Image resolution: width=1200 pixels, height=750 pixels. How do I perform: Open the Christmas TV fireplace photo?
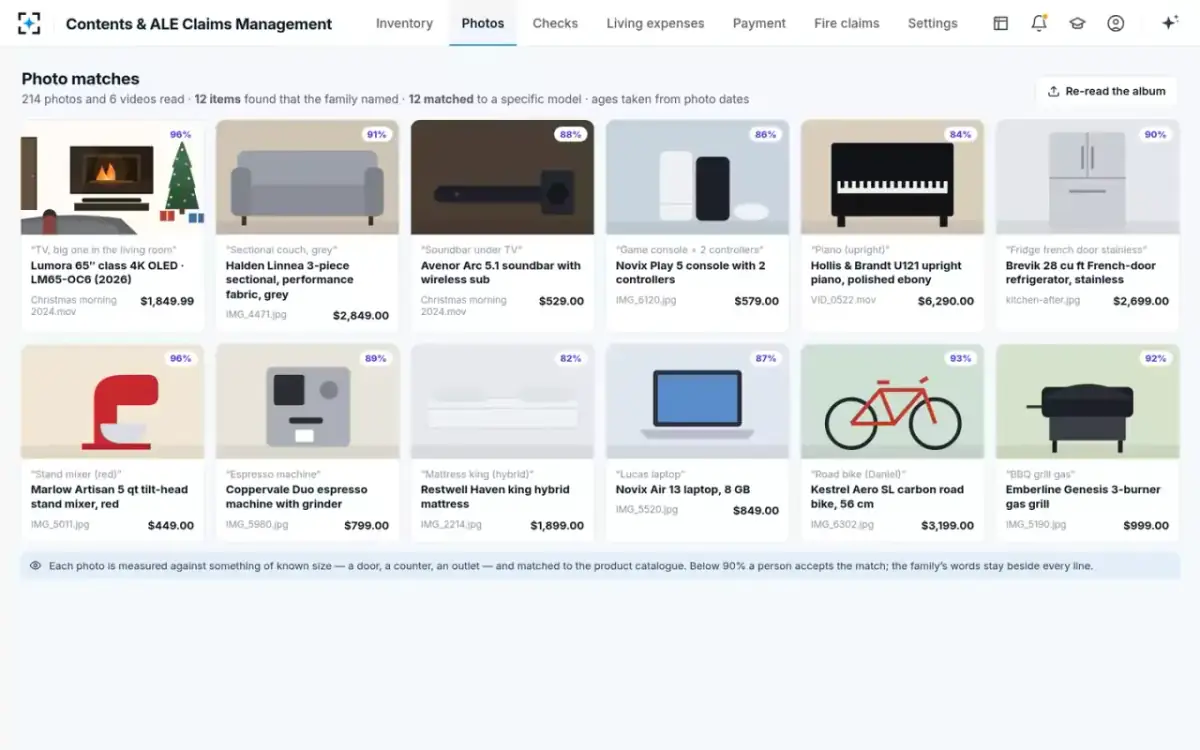(113, 178)
